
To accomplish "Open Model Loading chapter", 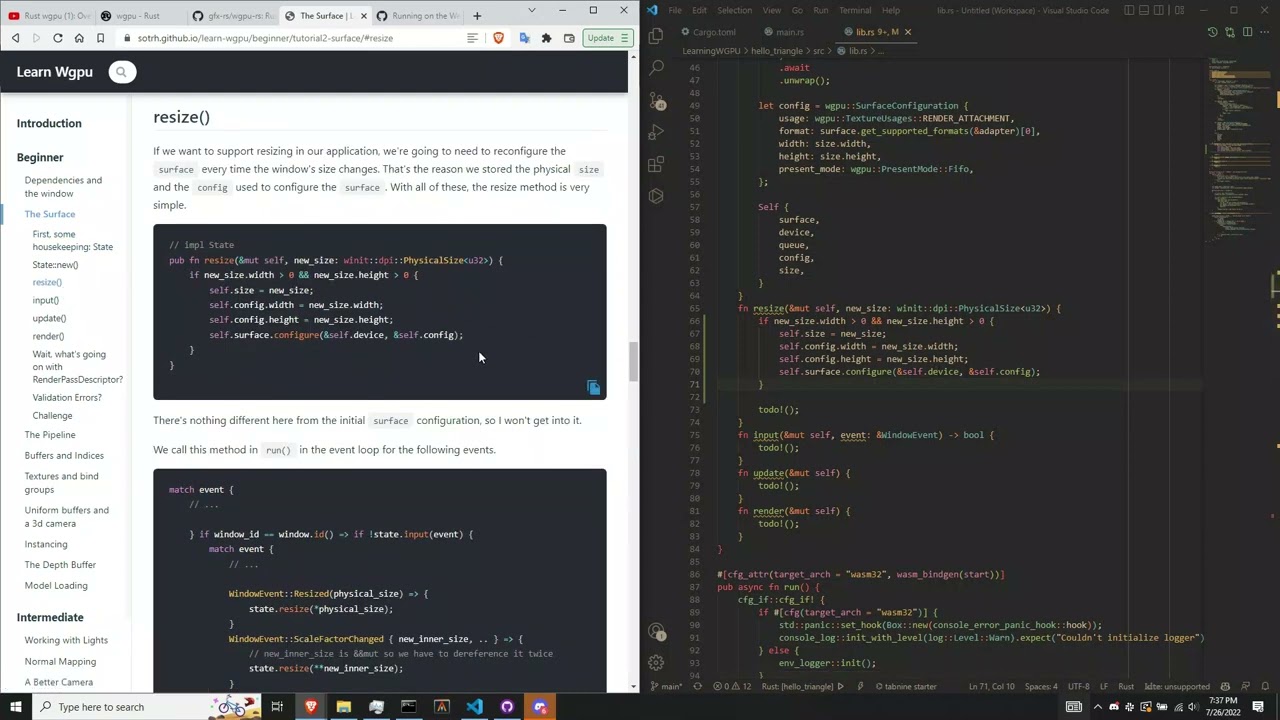I will click(56, 585).
